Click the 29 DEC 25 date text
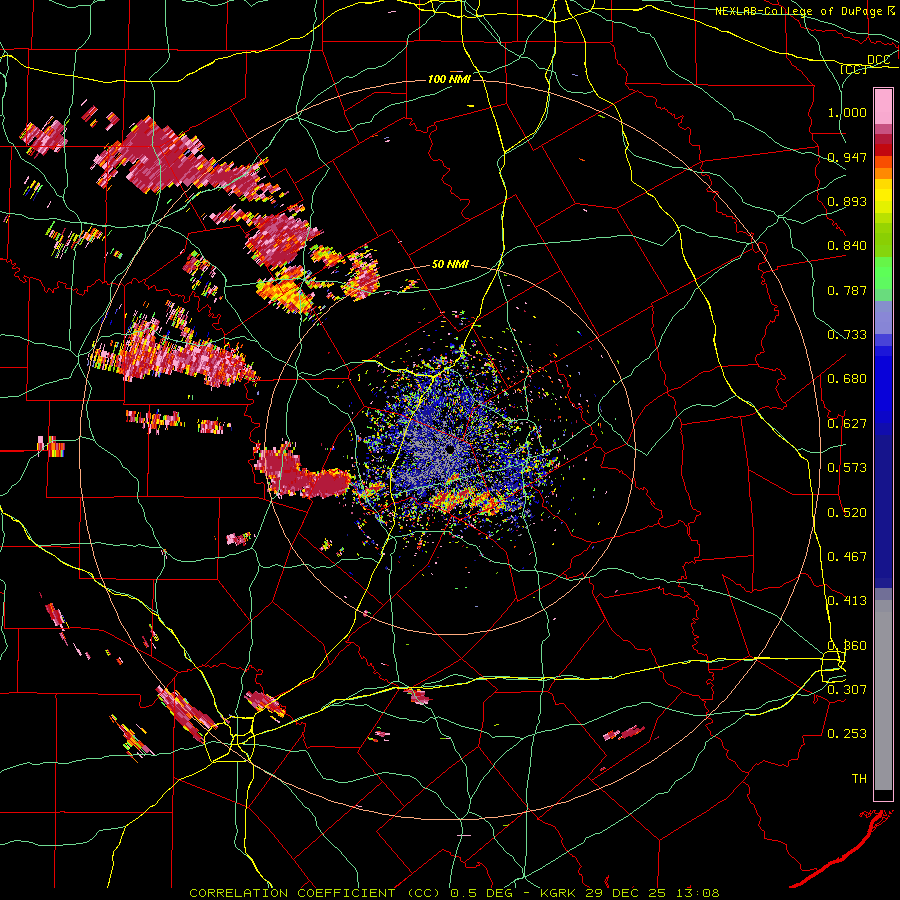The height and width of the screenshot is (900, 900). [x=626, y=893]
